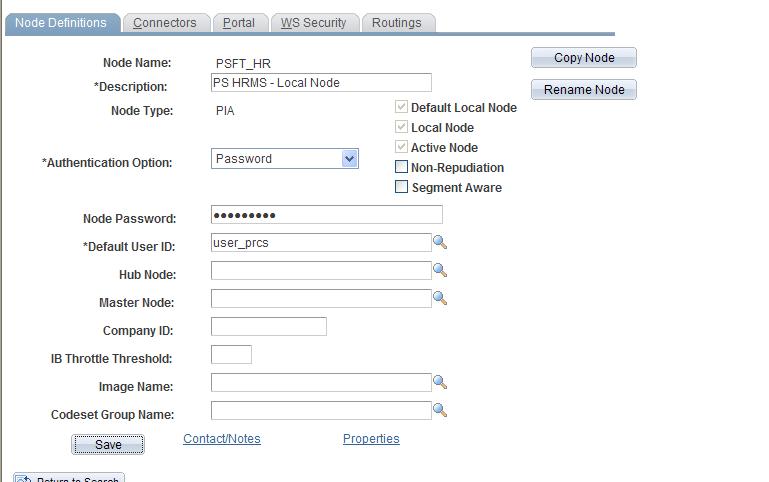The height and width of the screenshot is (482, 769).
Task: Toggle the Segment Aware checkbox
Action: pos(402,188)
